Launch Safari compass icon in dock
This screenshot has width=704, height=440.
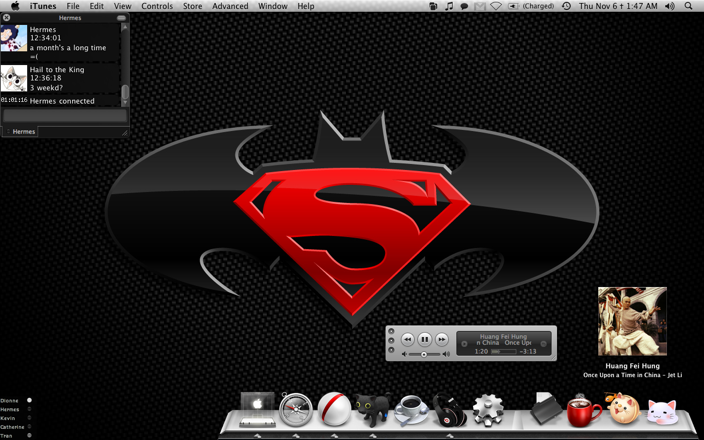click(x=295, y=409)
